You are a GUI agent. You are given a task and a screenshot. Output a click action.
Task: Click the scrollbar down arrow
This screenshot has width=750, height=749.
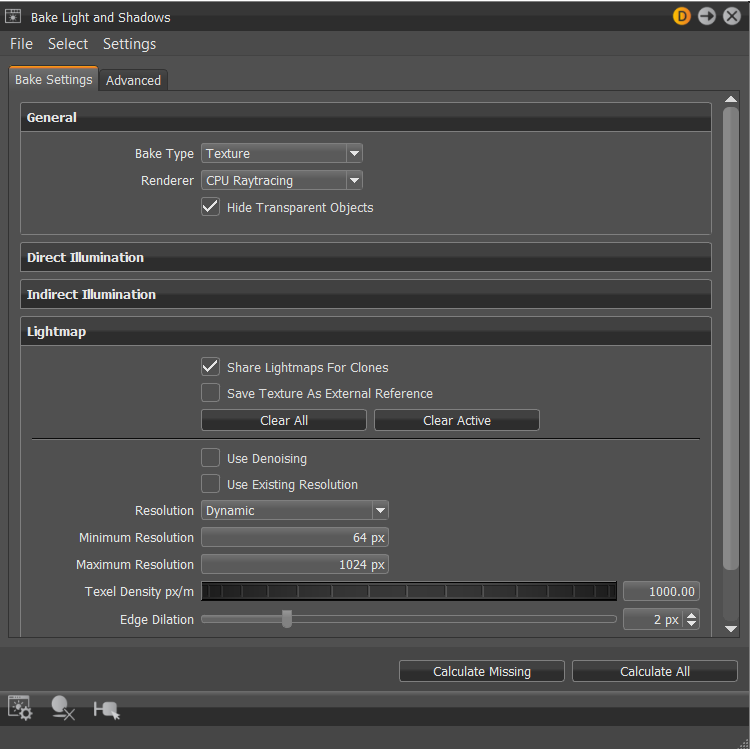731,629
